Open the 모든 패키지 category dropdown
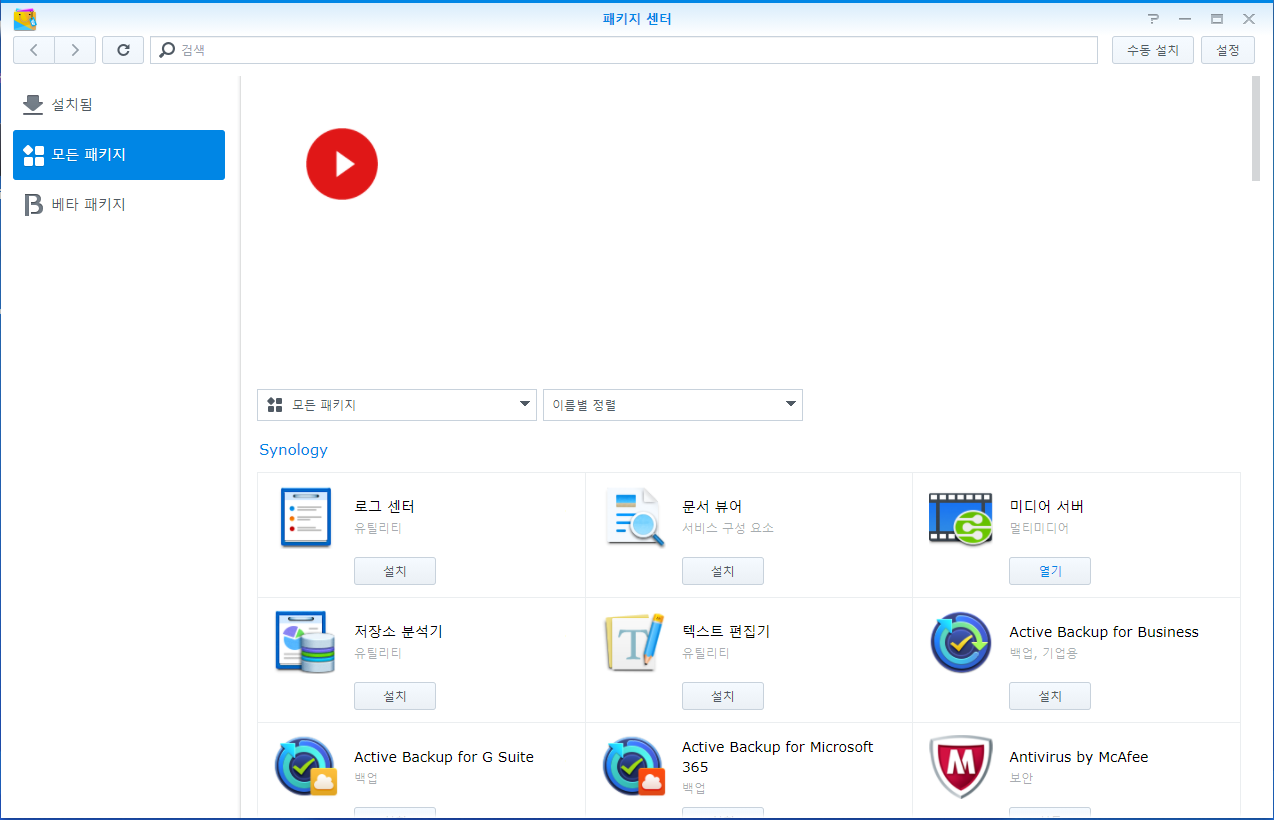The image size is (1274, 820). tap(397, 405)
